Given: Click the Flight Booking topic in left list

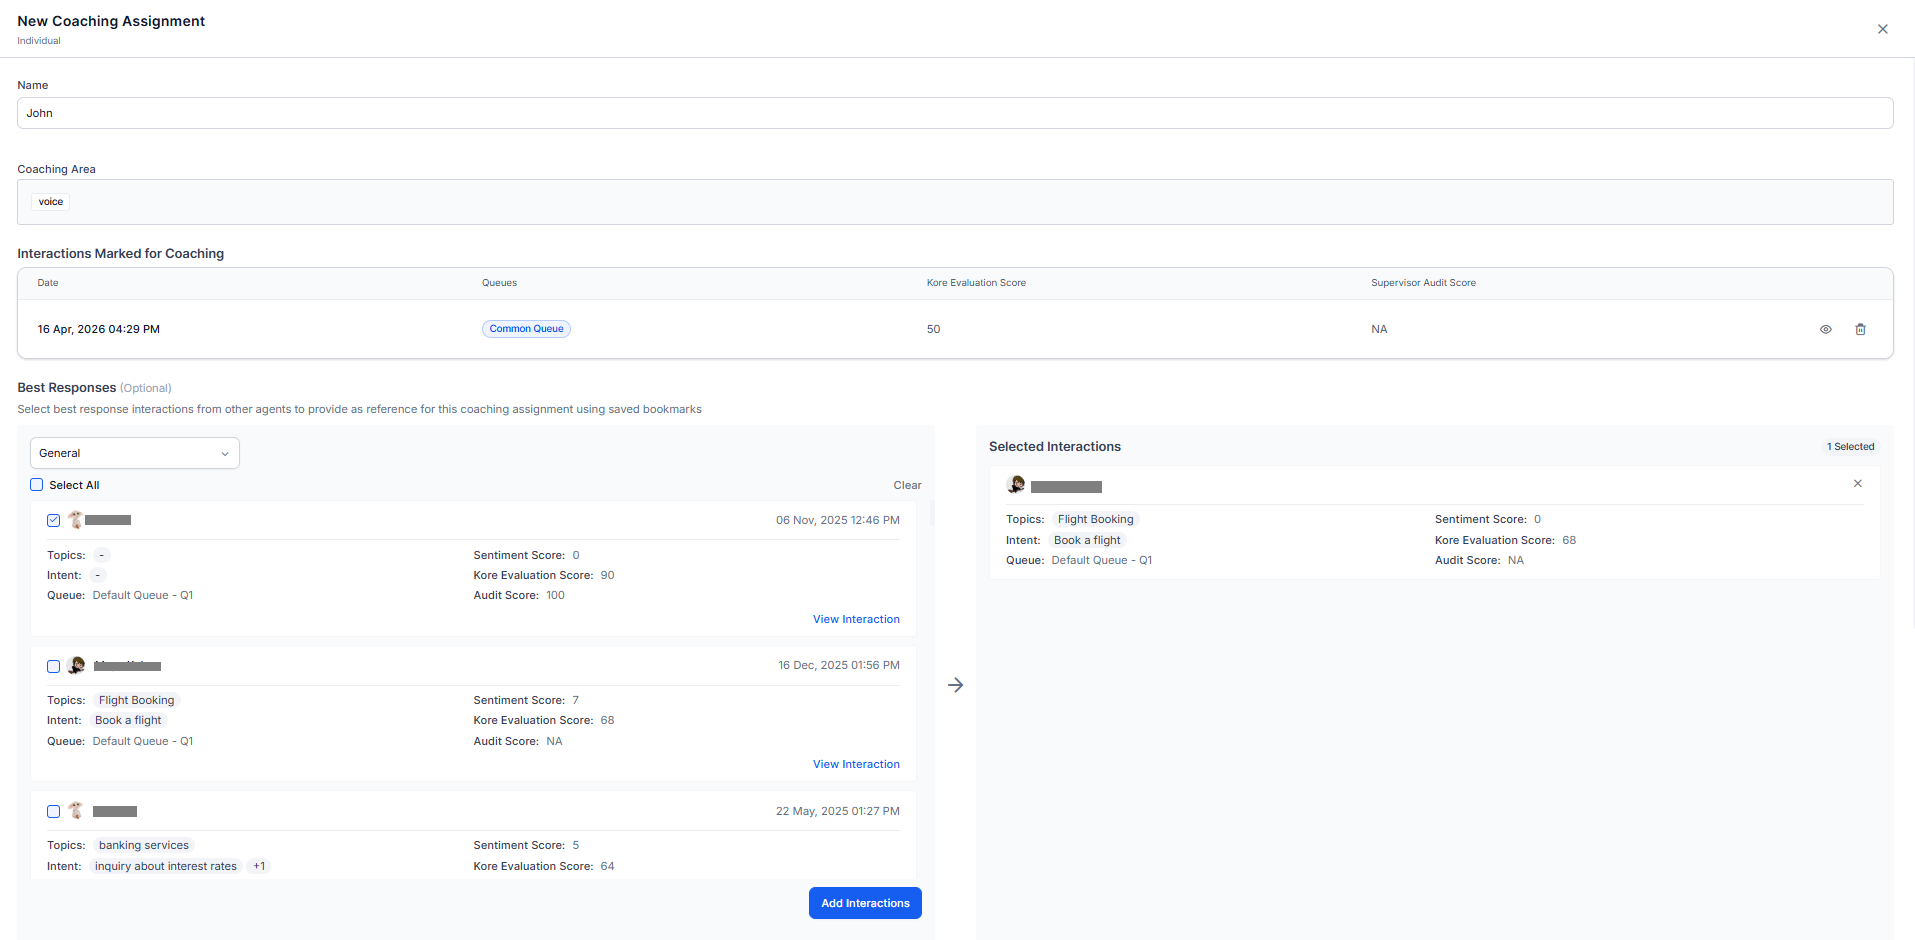Looking at the screenshot, I should [x=136, y=700].
